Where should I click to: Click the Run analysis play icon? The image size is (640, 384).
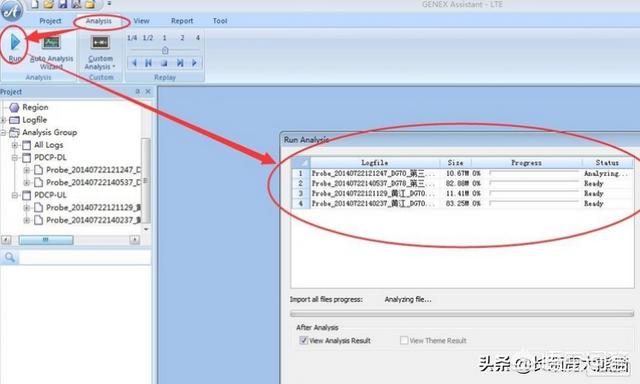(x=15, y=42)
